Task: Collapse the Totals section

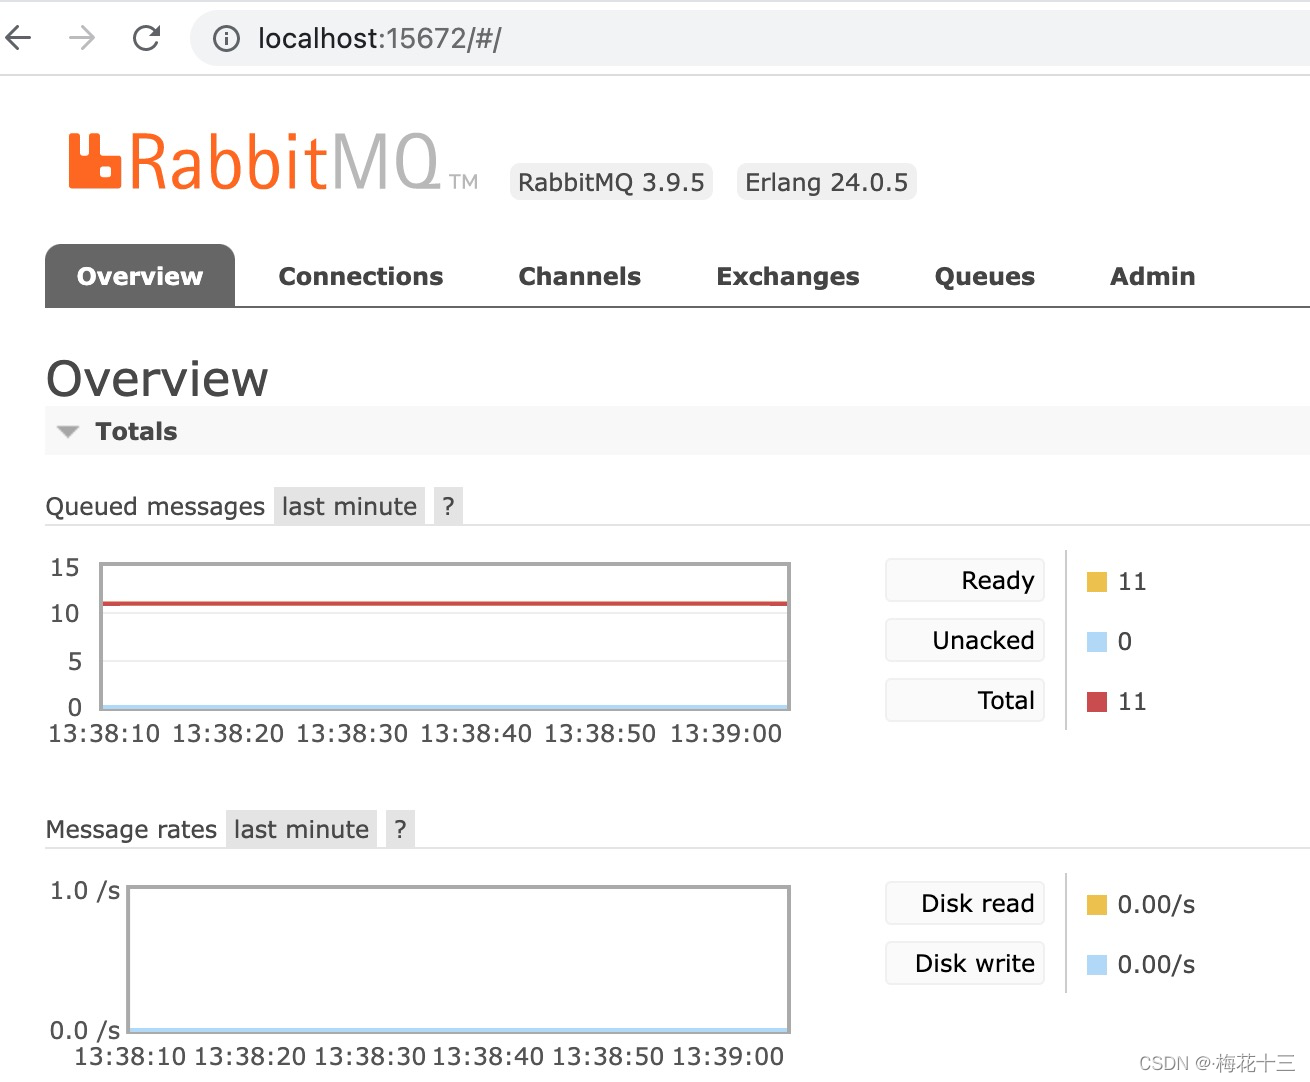Action: tap(67, 431)
